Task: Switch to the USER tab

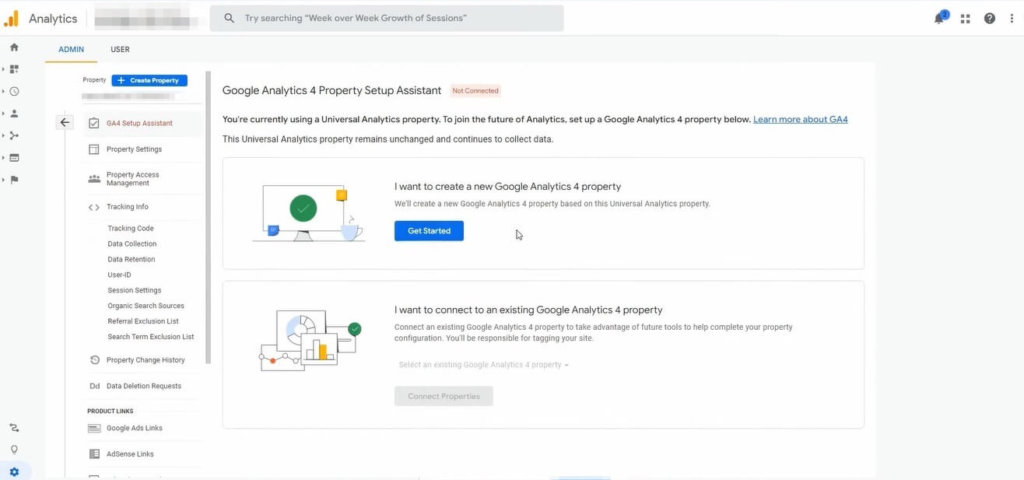Action: [x=119, y=49]
